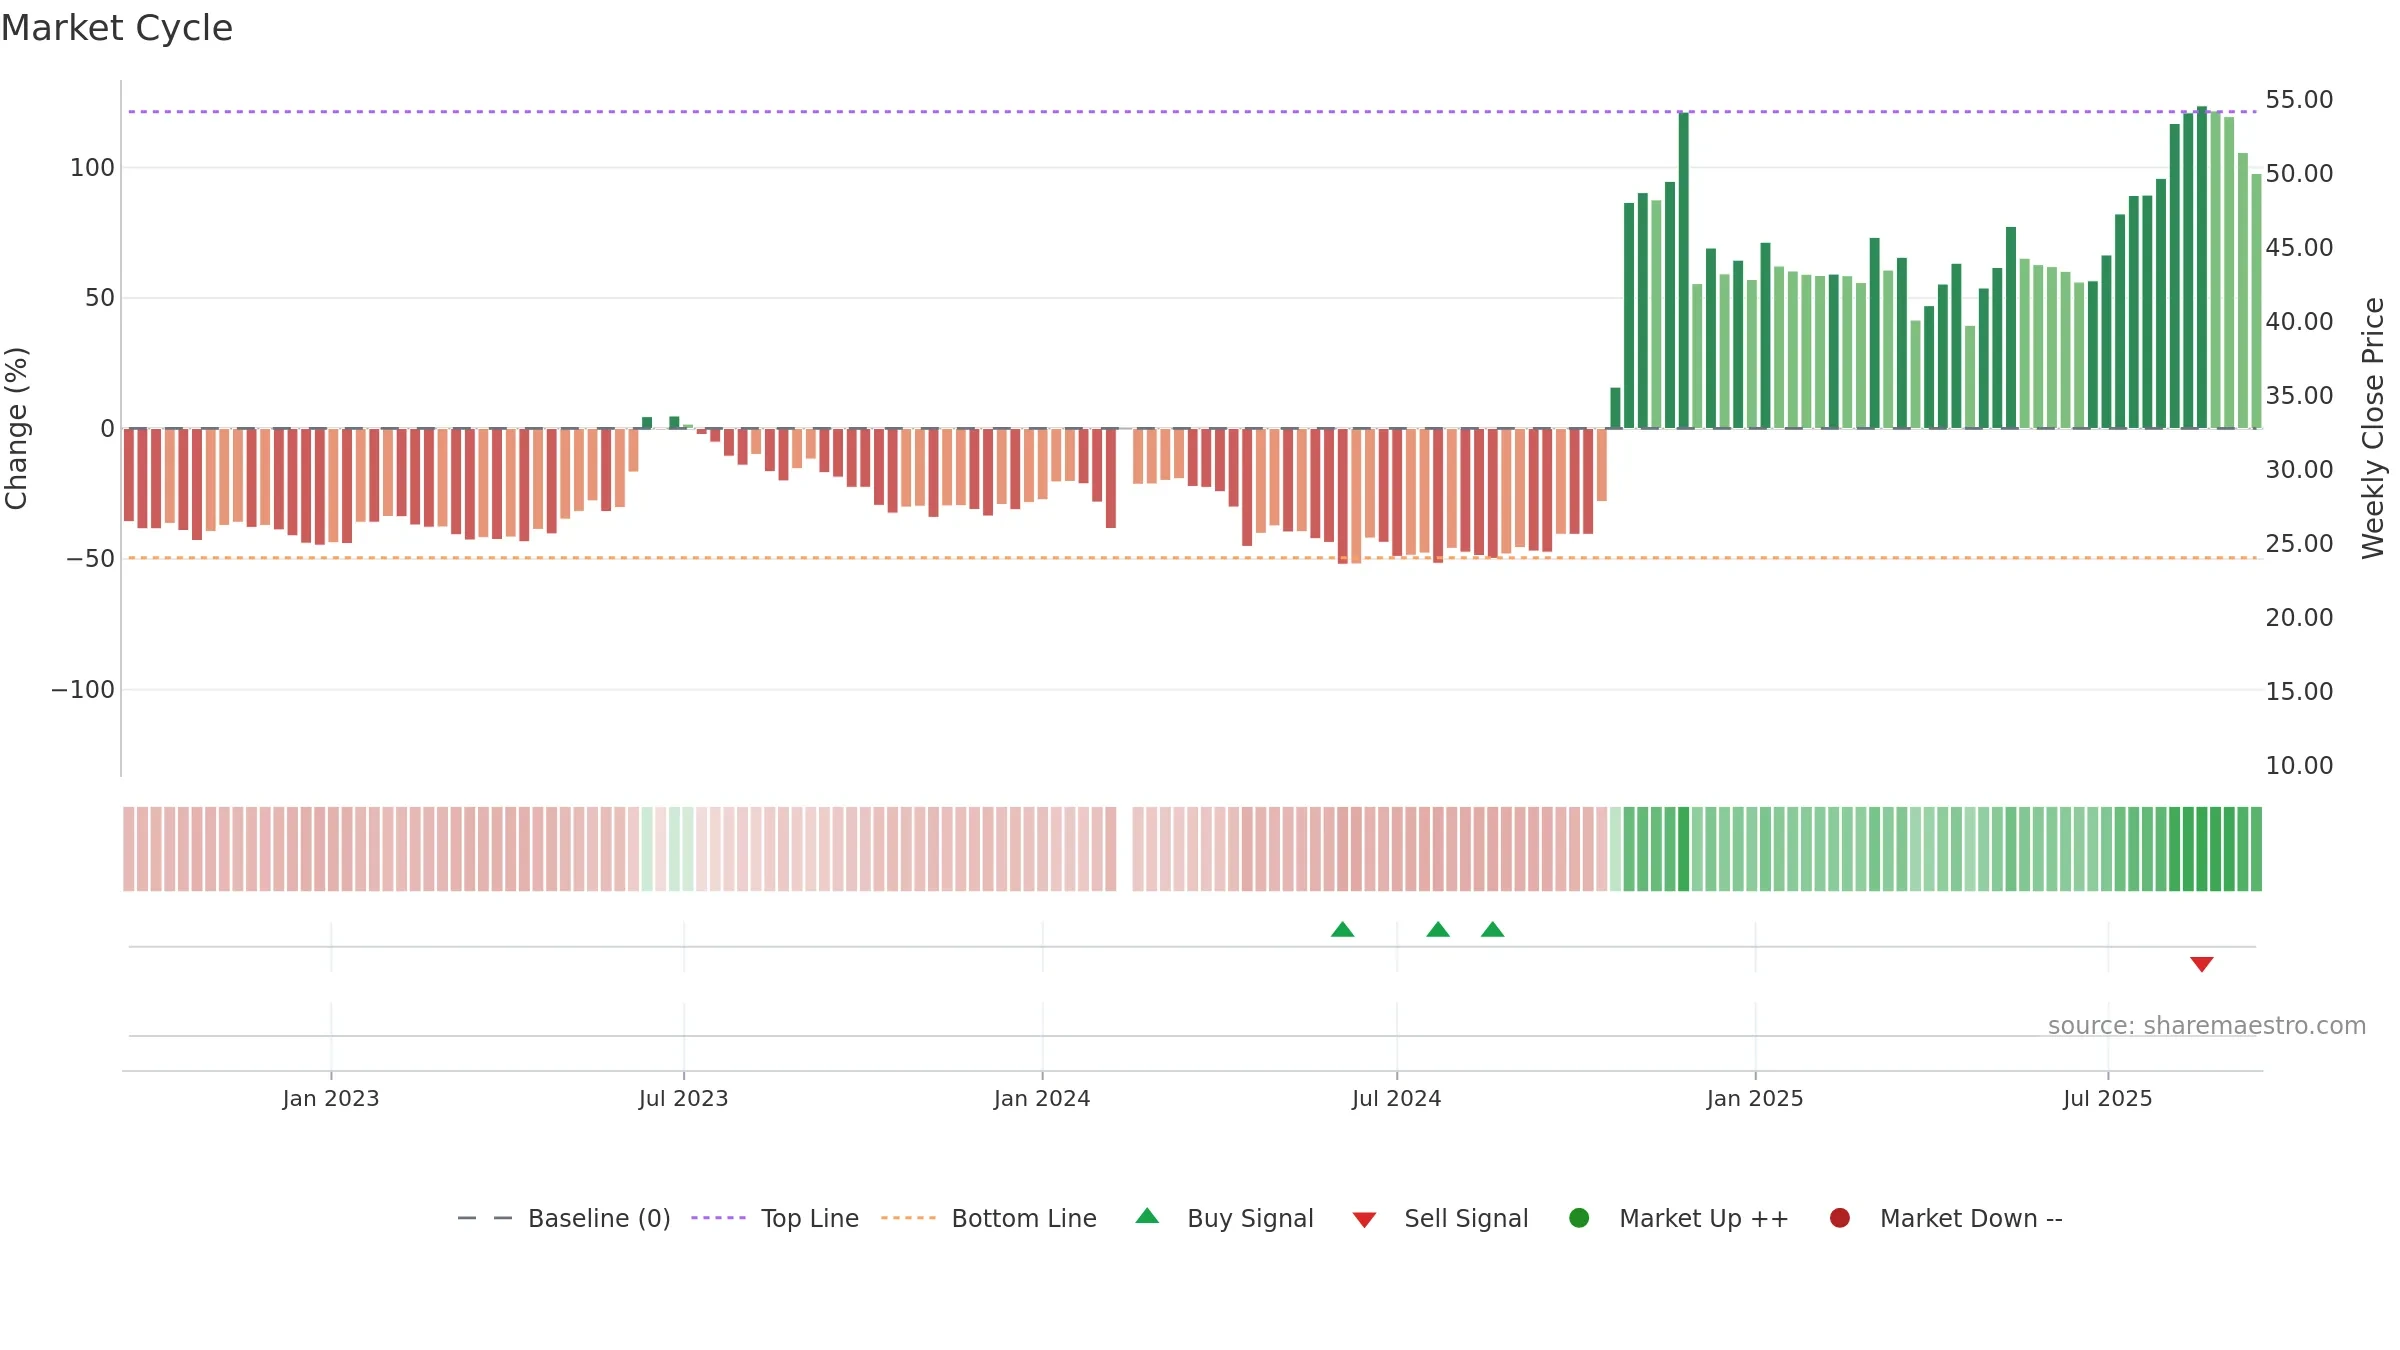Click the Jul 2025 date label

[x=2108, y=1099]
